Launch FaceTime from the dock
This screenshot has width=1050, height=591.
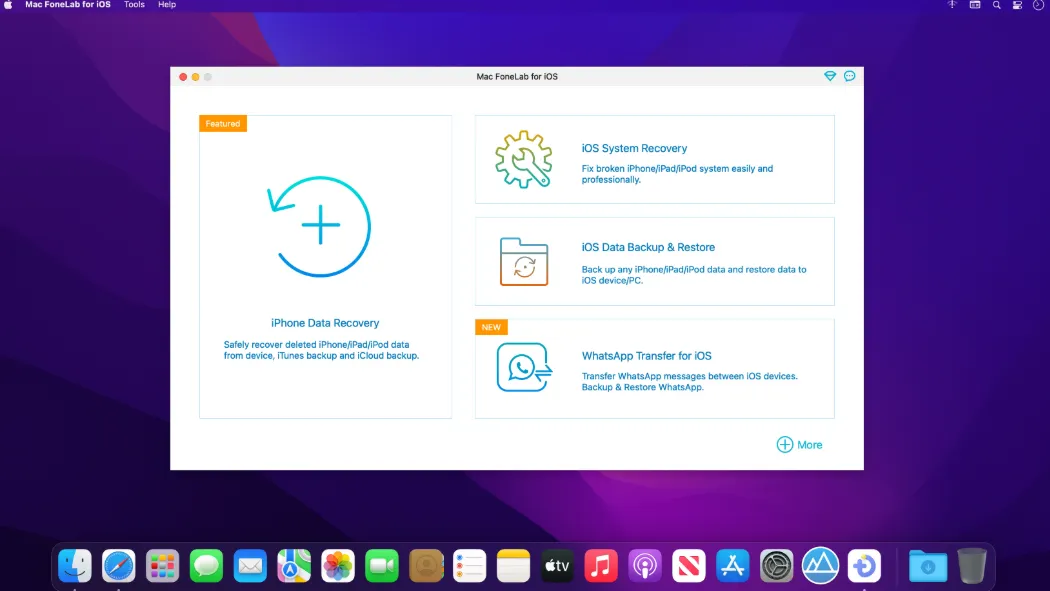(x=382, y=566)
